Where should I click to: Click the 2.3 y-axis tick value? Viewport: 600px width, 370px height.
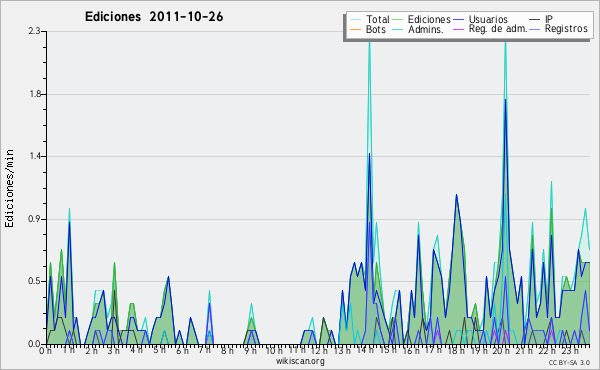tap(34, 31)
